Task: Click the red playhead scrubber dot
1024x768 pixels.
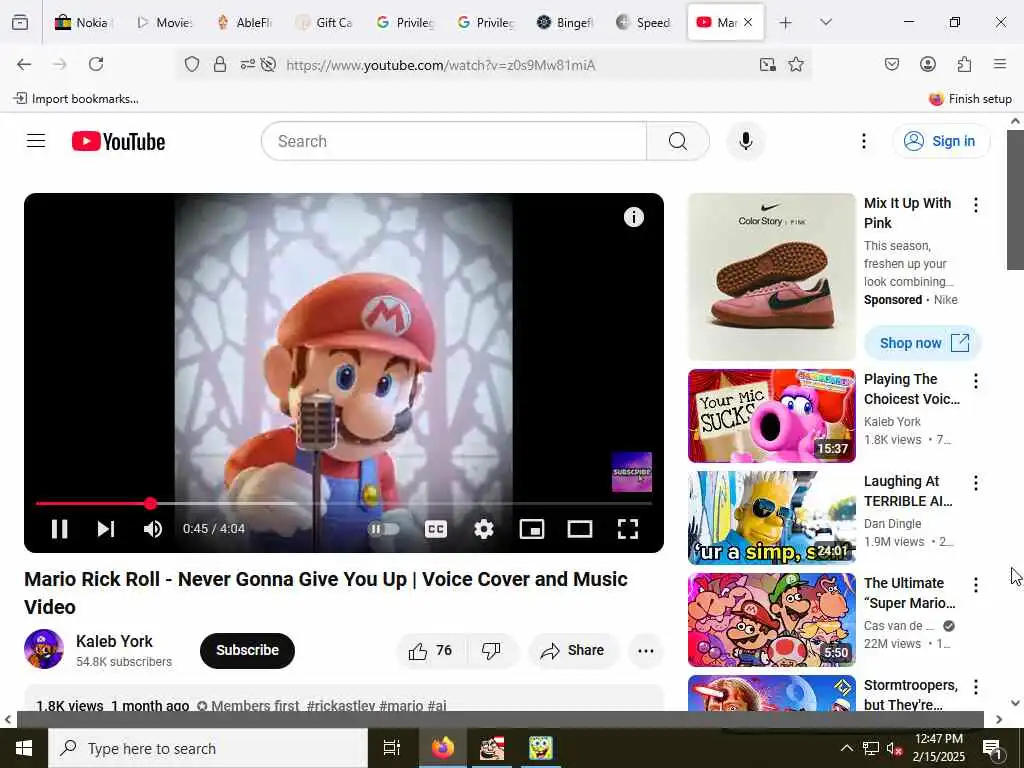Action: [x=150, y=504]
